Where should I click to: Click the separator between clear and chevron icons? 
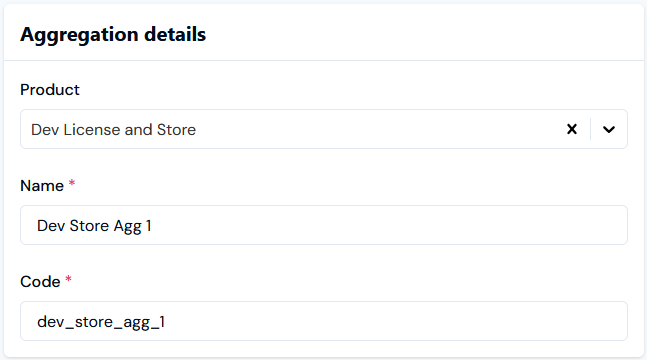[x=590, y=129]
